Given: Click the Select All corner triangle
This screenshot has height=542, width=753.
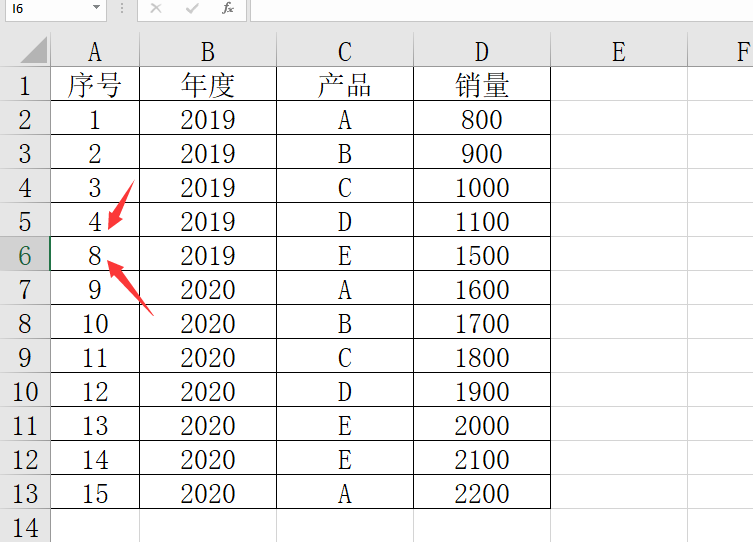Looking at the screenshot, I should [34, 50].
